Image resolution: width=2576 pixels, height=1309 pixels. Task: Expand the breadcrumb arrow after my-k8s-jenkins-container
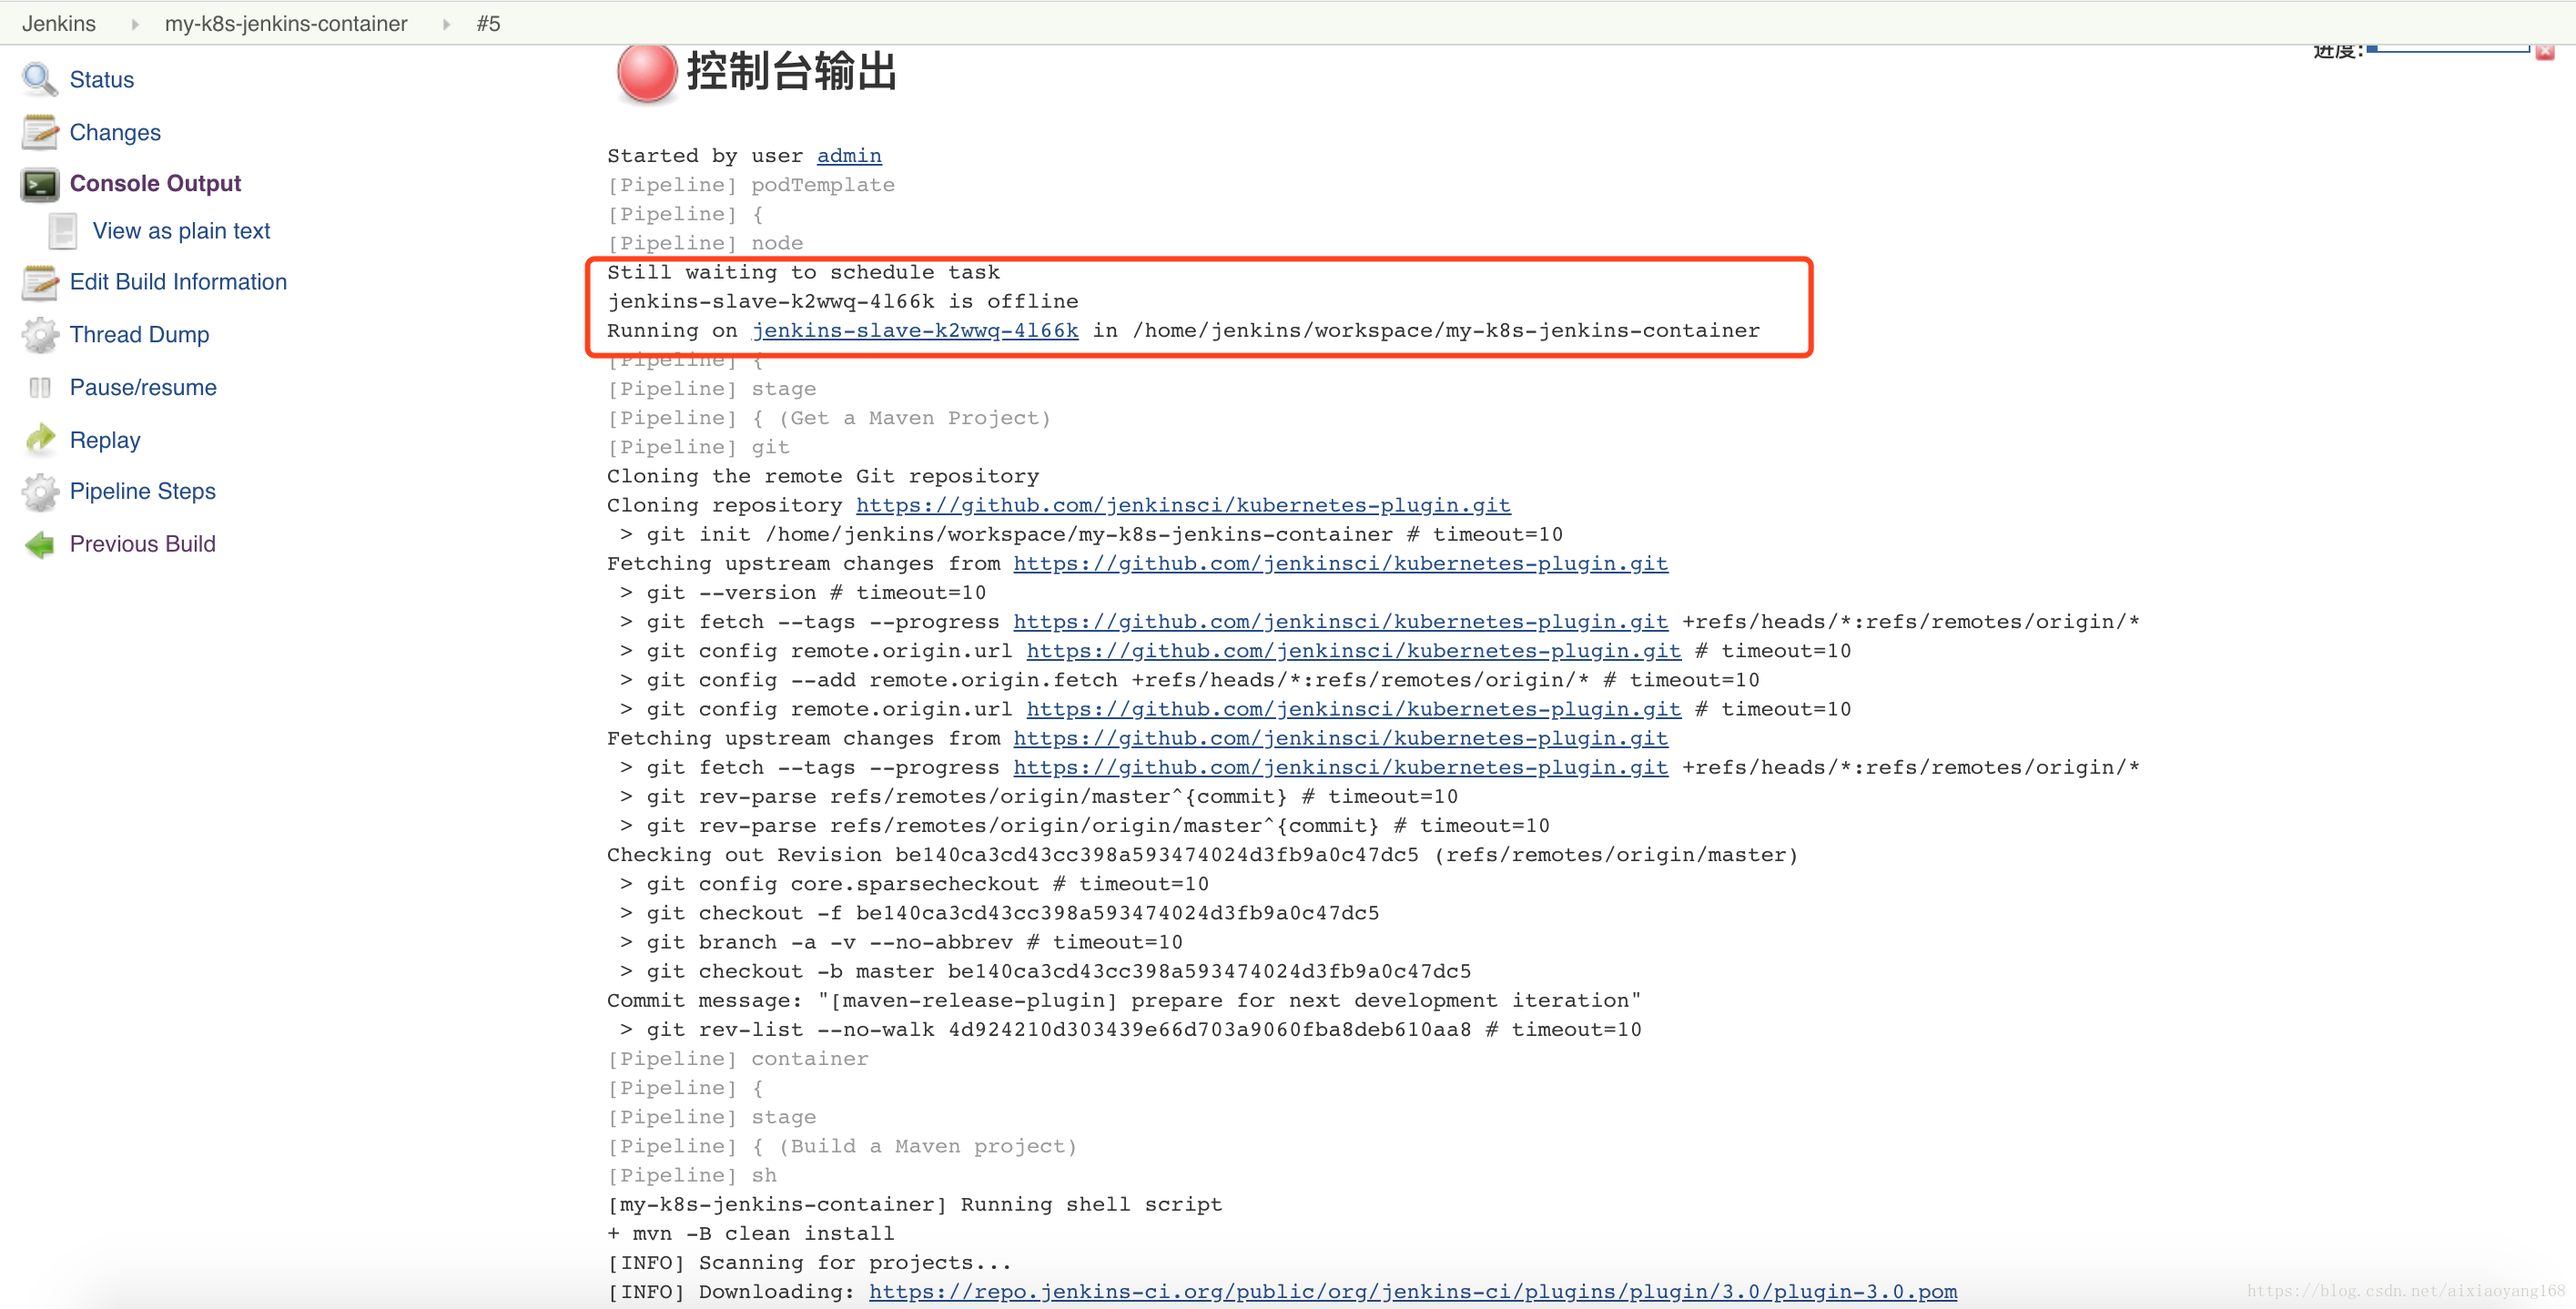(x=447, y=24)
